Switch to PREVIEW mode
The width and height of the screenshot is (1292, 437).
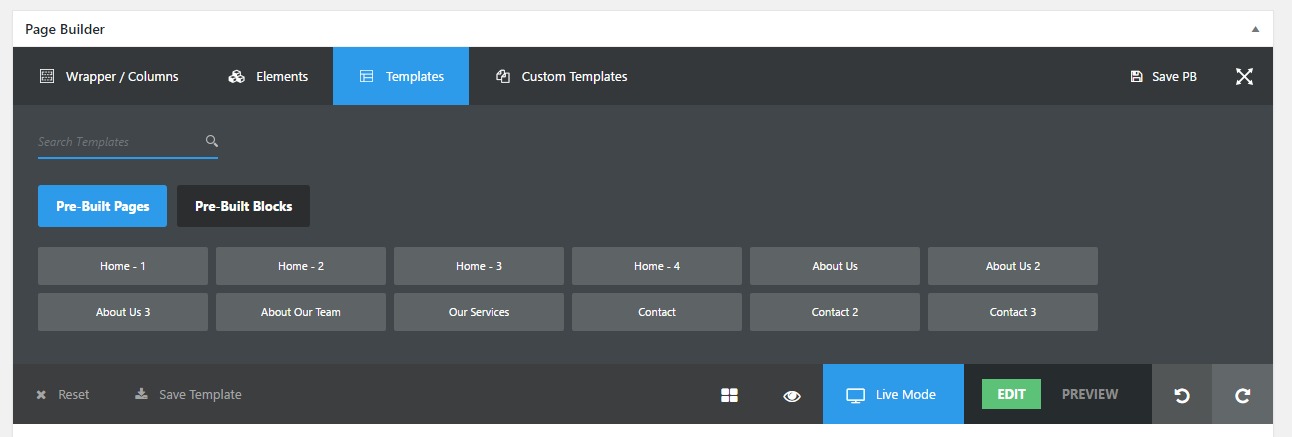click(x=1089, y=394)
